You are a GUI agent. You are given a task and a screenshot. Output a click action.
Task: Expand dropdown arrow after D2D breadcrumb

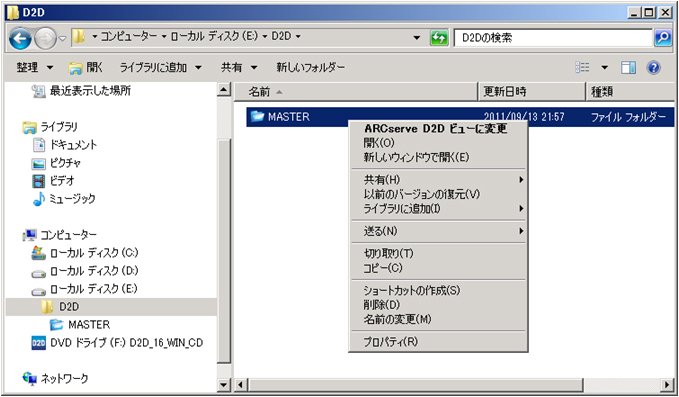click(x=297, y=37)
